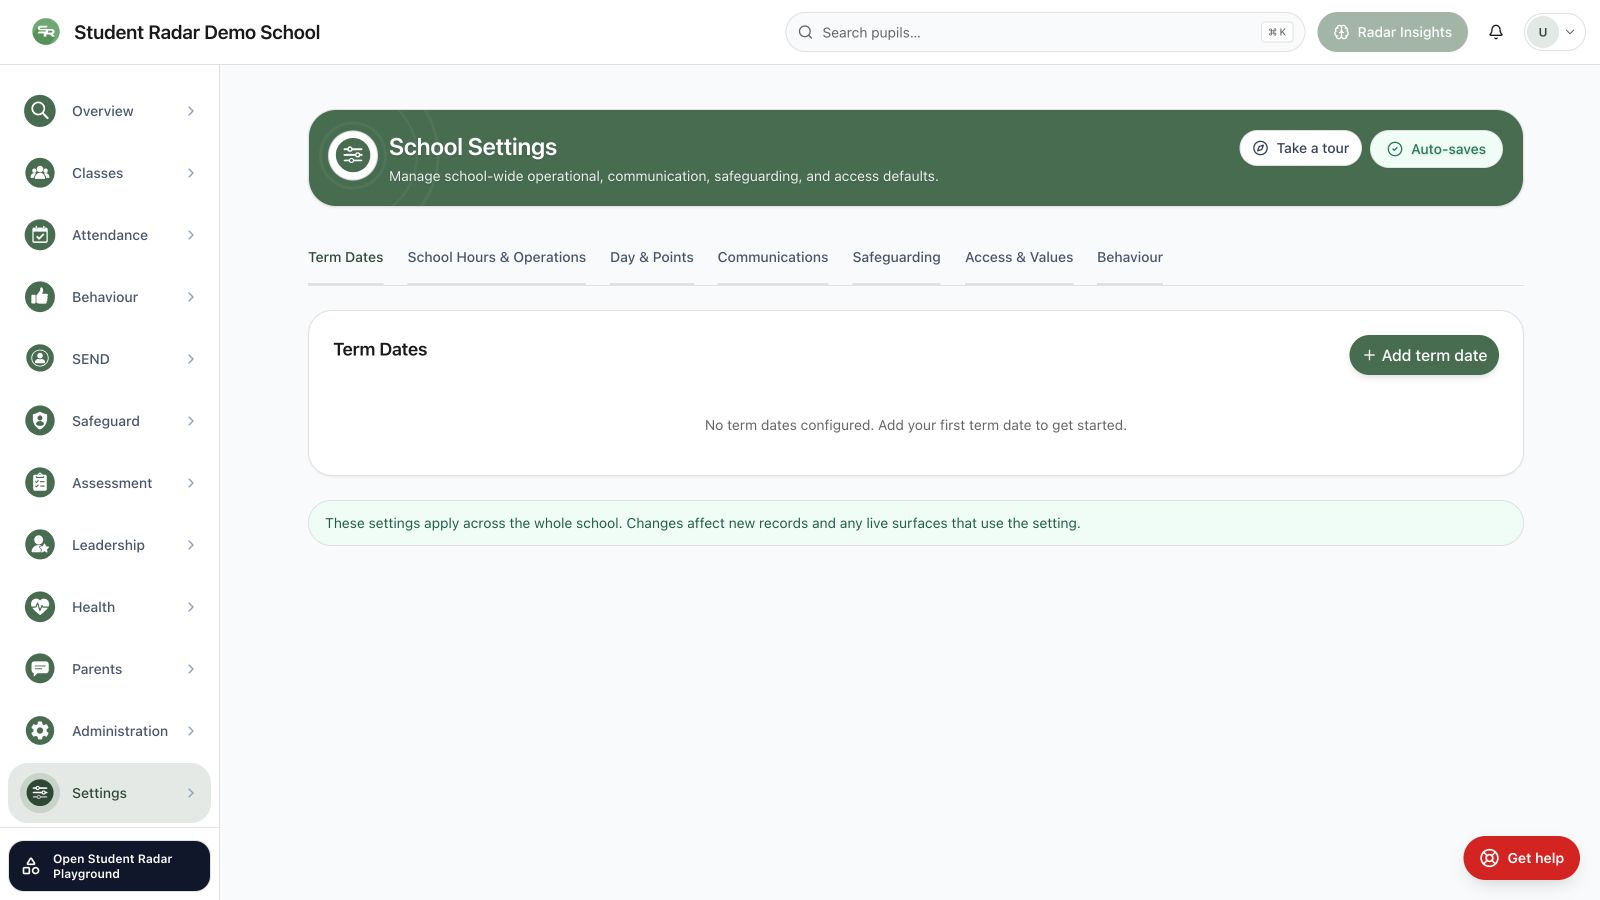The height and width of the screenshot is (900, 1600).
Task: Click the Administration gear icon
Action: pos(40,731)
